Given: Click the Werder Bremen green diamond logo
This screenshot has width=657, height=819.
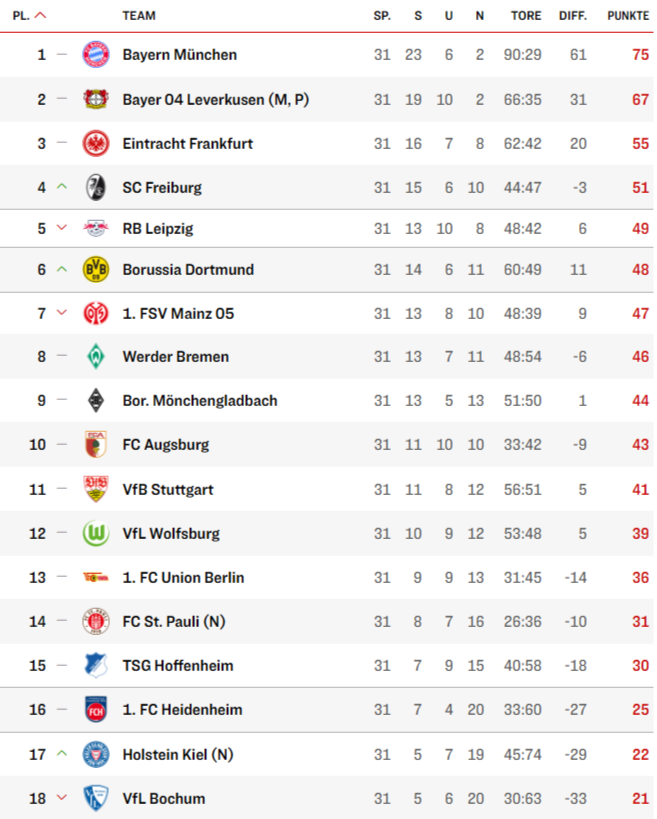Looking at the screenshot, I should coord(96,357).
